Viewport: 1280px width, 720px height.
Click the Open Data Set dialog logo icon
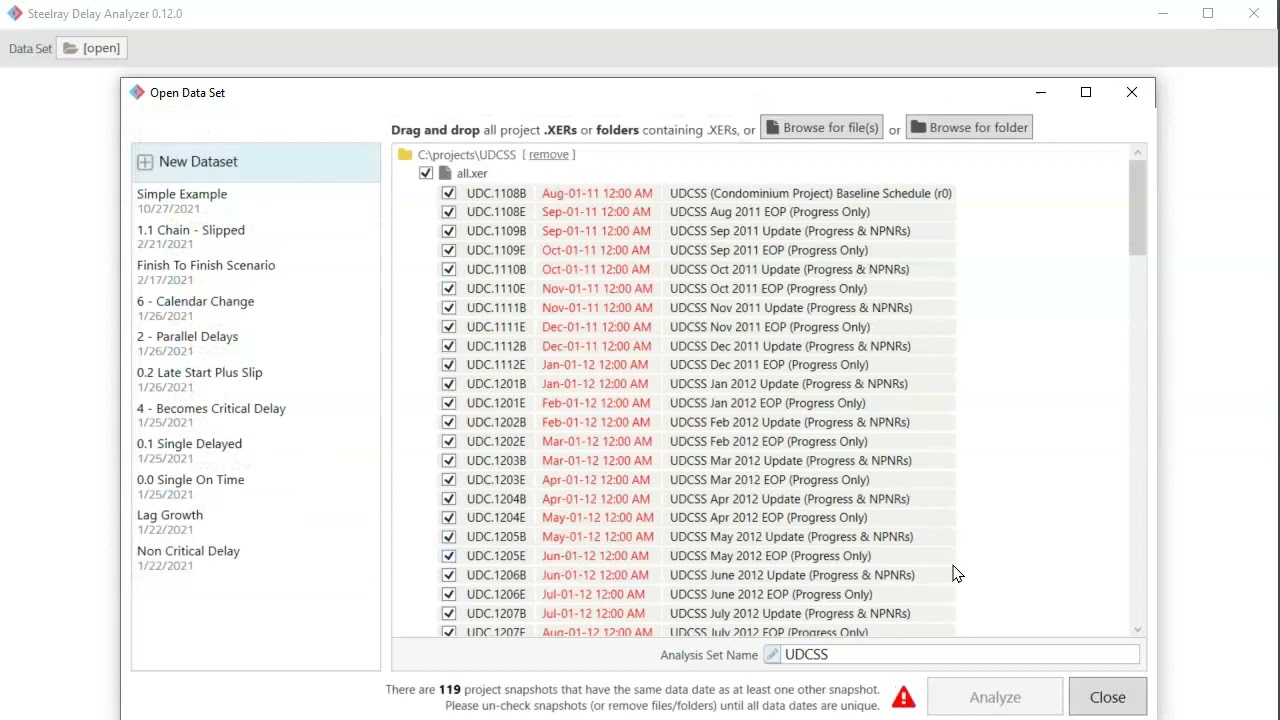137,92
